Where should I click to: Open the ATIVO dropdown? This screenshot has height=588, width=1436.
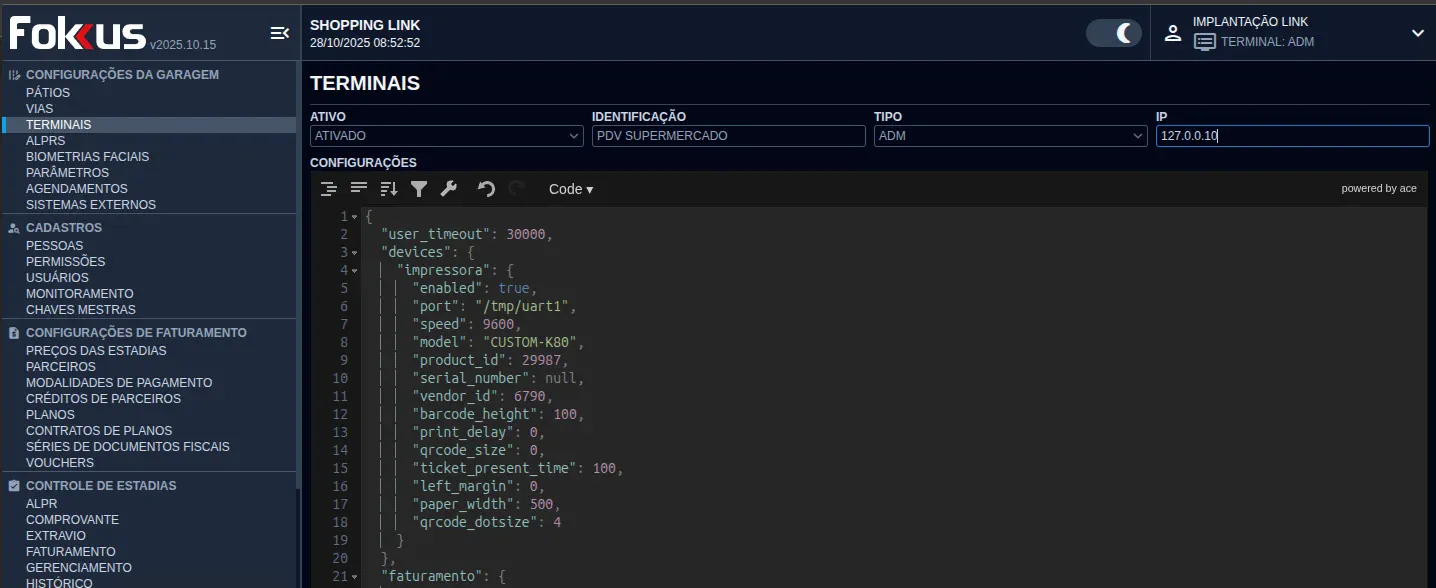(x=446, y=135)
